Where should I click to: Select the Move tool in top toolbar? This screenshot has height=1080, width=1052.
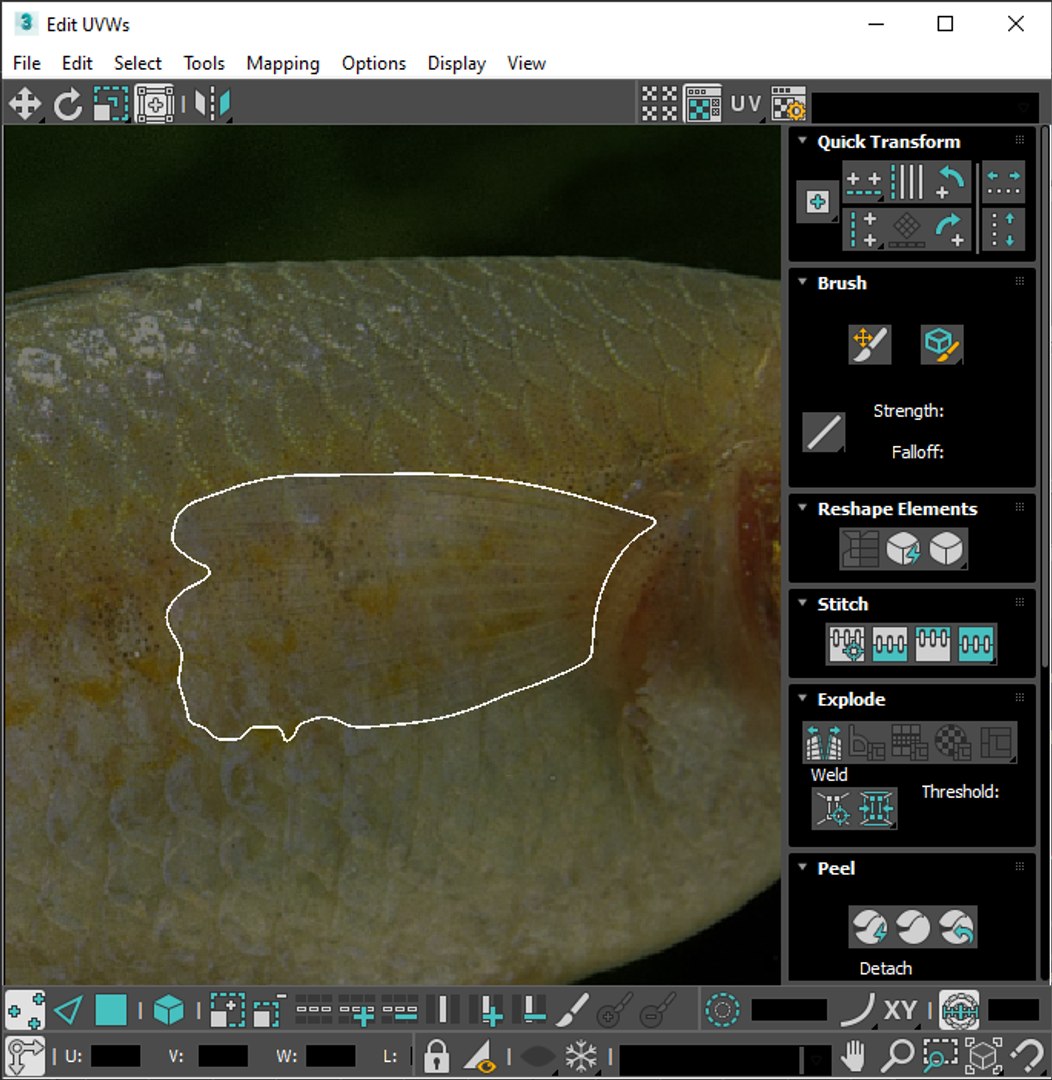(25, 105)
